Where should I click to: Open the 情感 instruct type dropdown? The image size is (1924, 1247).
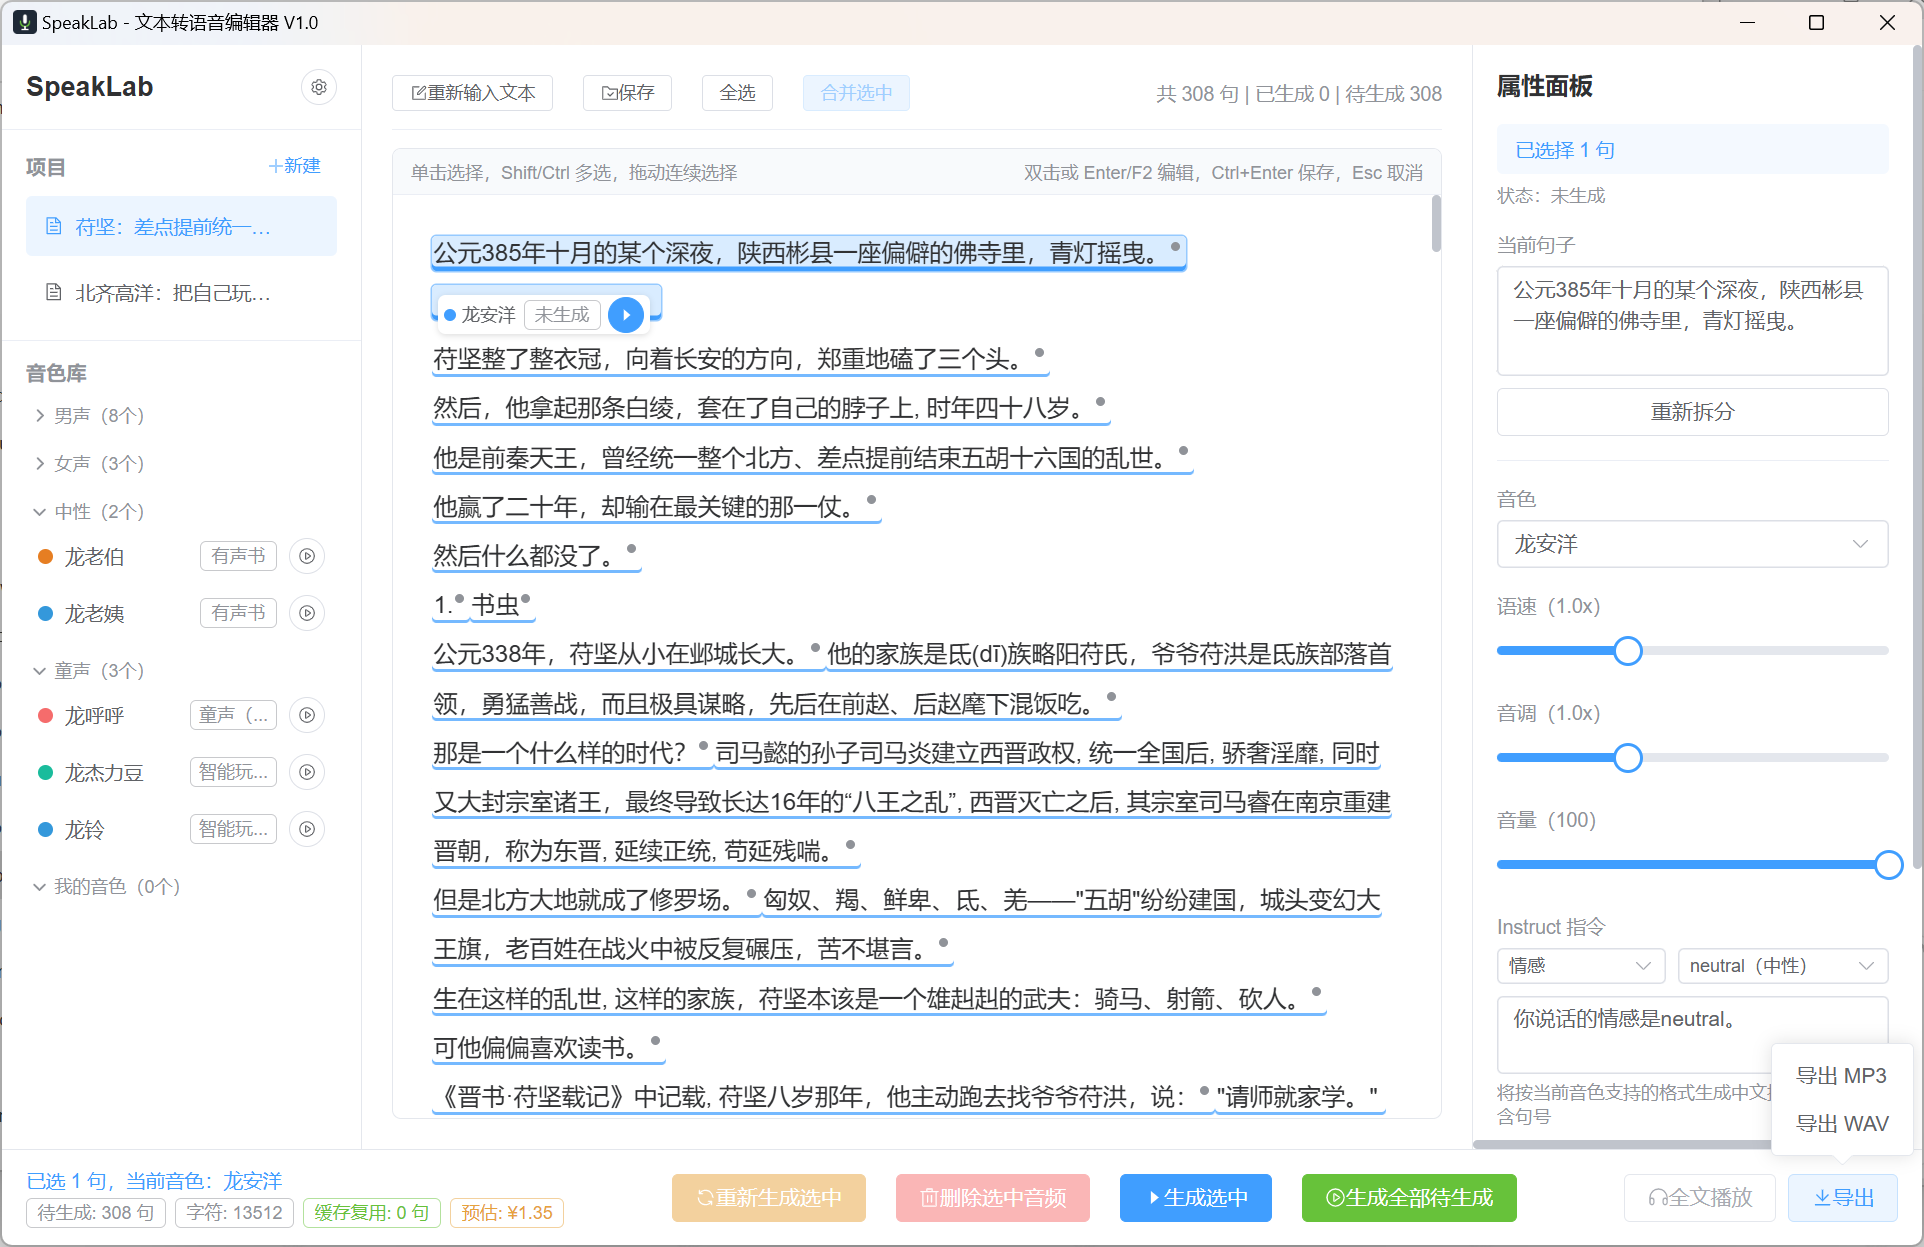(x=1580, y=966)
